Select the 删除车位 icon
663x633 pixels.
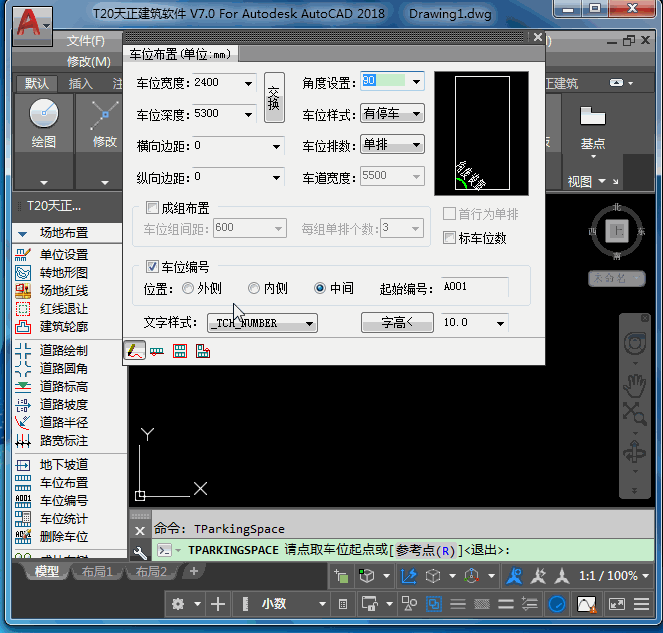click(x=23, y=537)
